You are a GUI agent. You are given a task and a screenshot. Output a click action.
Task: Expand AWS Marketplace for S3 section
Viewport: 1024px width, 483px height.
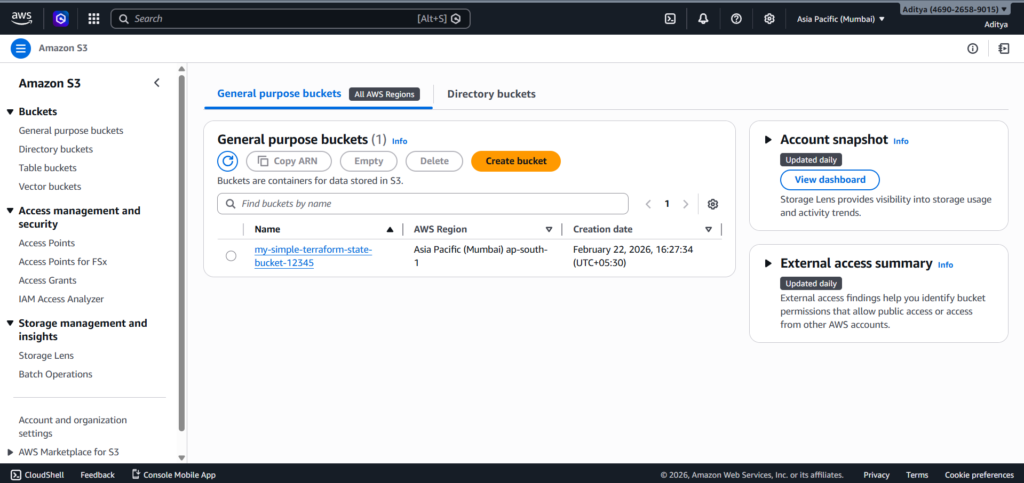10,452
